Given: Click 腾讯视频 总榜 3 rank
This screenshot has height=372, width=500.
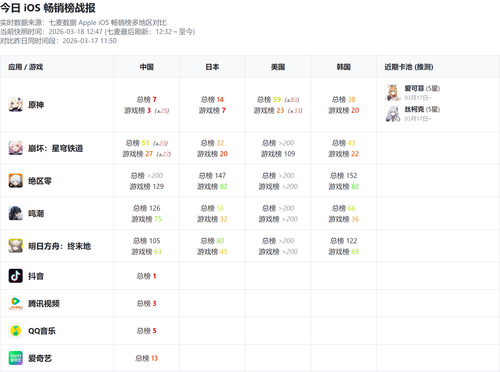Looking at the screenshot, I should click(x=147, y=303).
